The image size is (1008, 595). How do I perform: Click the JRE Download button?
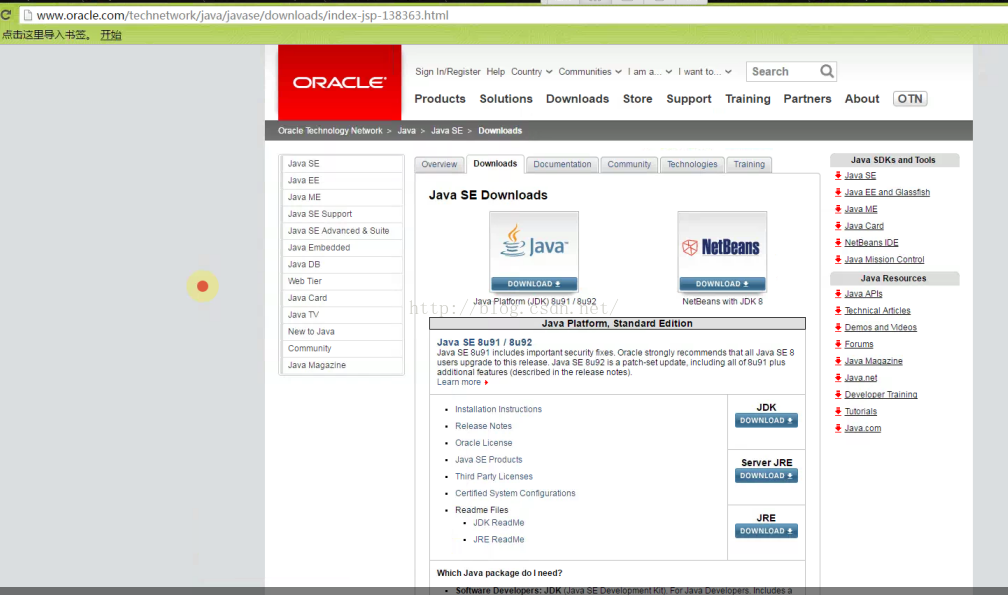tap(766, 531)
